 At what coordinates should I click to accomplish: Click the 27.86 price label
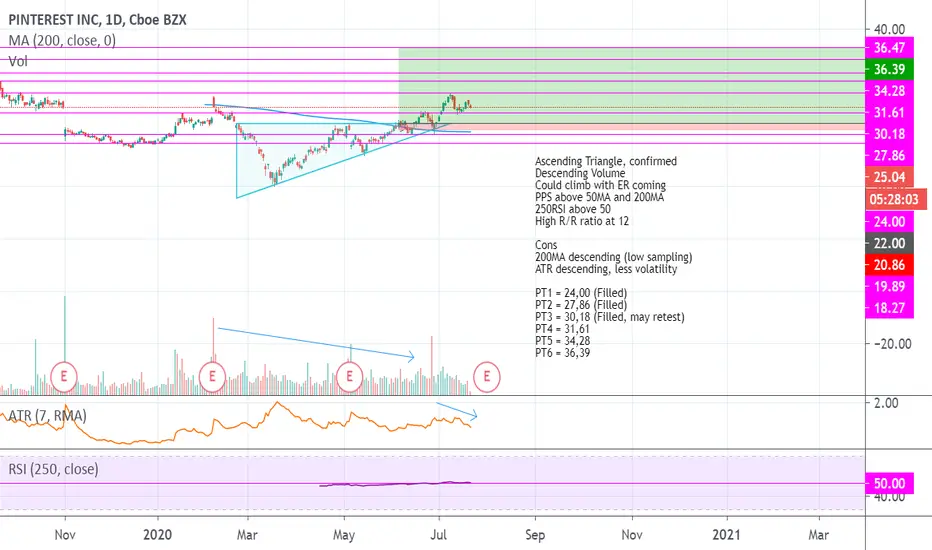pos(889,155)
